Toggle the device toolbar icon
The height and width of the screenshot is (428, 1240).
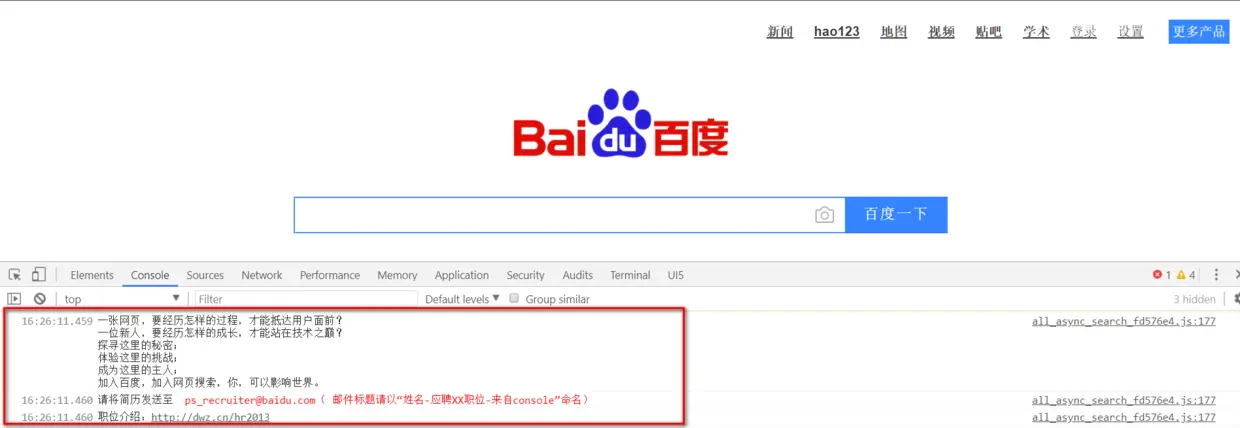click(39, 275)
